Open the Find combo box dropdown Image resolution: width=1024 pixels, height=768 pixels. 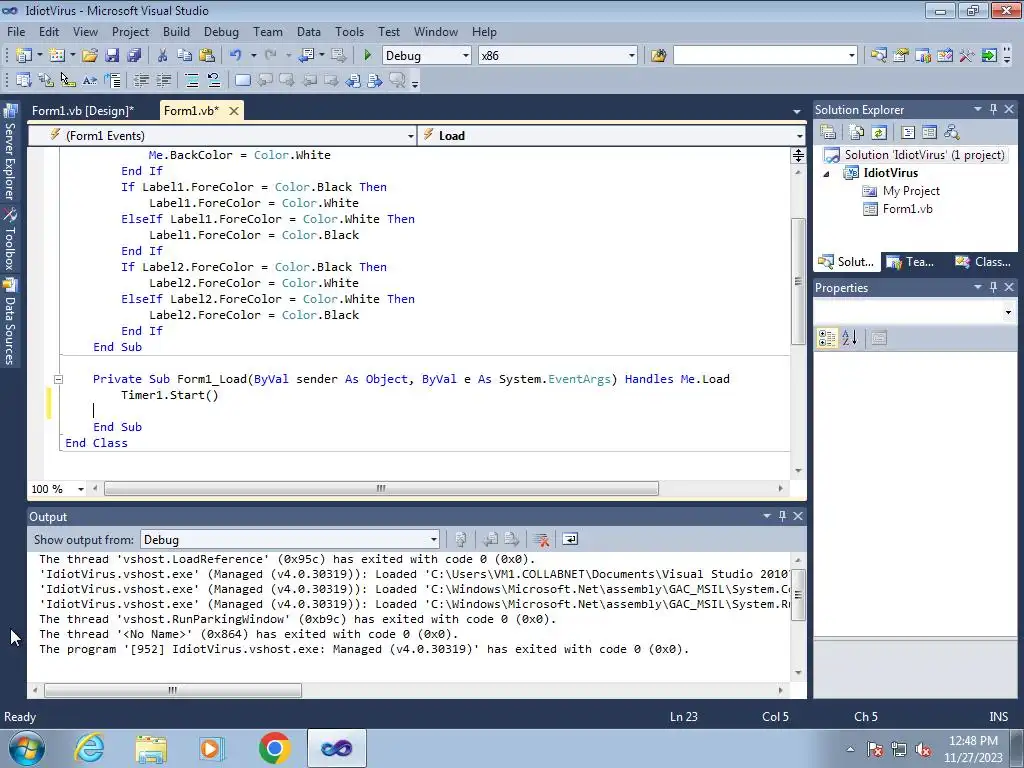tap(852, 56)
